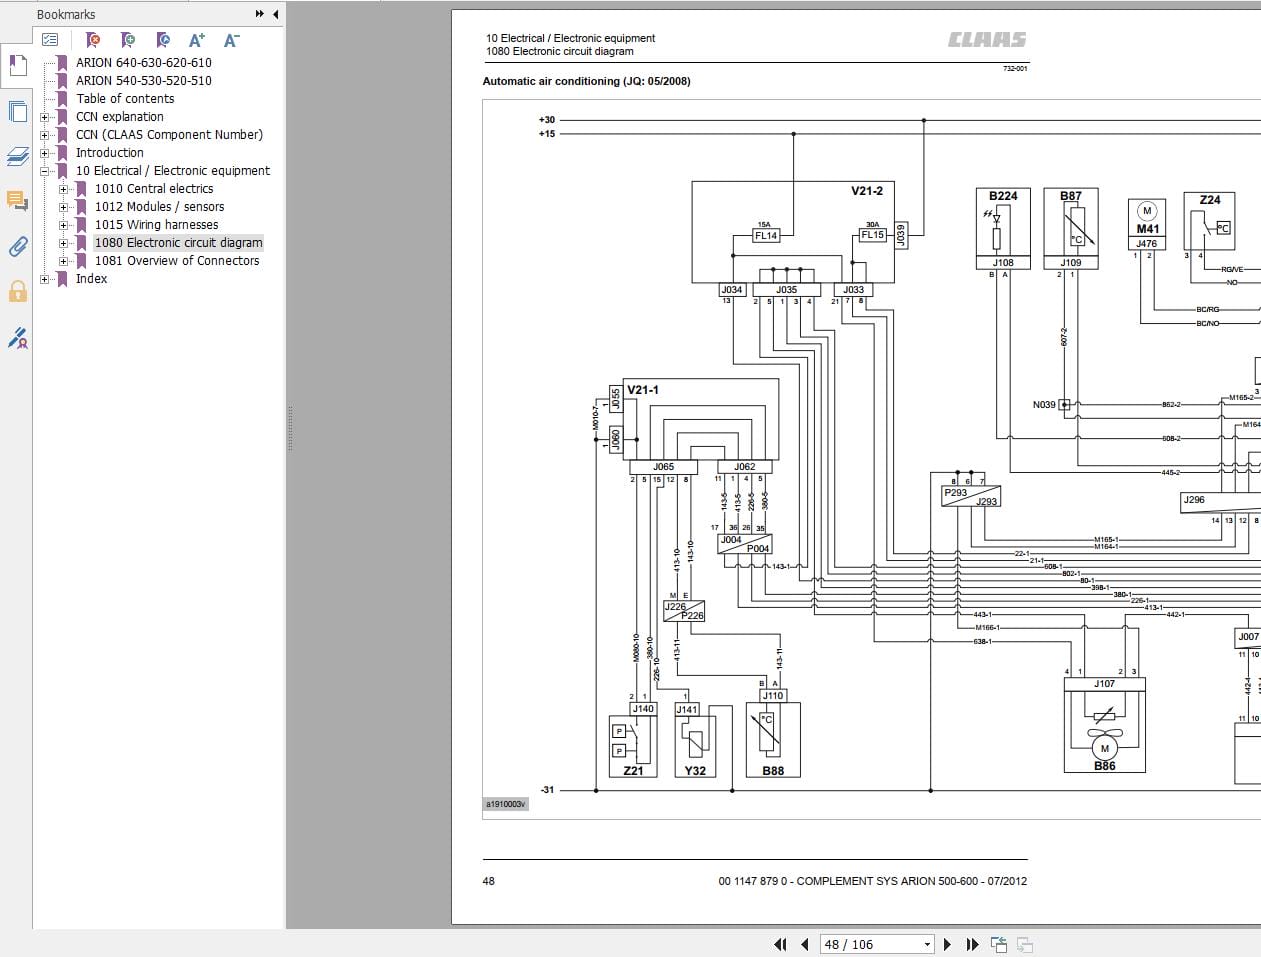The width and height of the screenshot is (1261, 957).
Task: Open the Bookmarks sidebar tab
Action: point(17,66)
